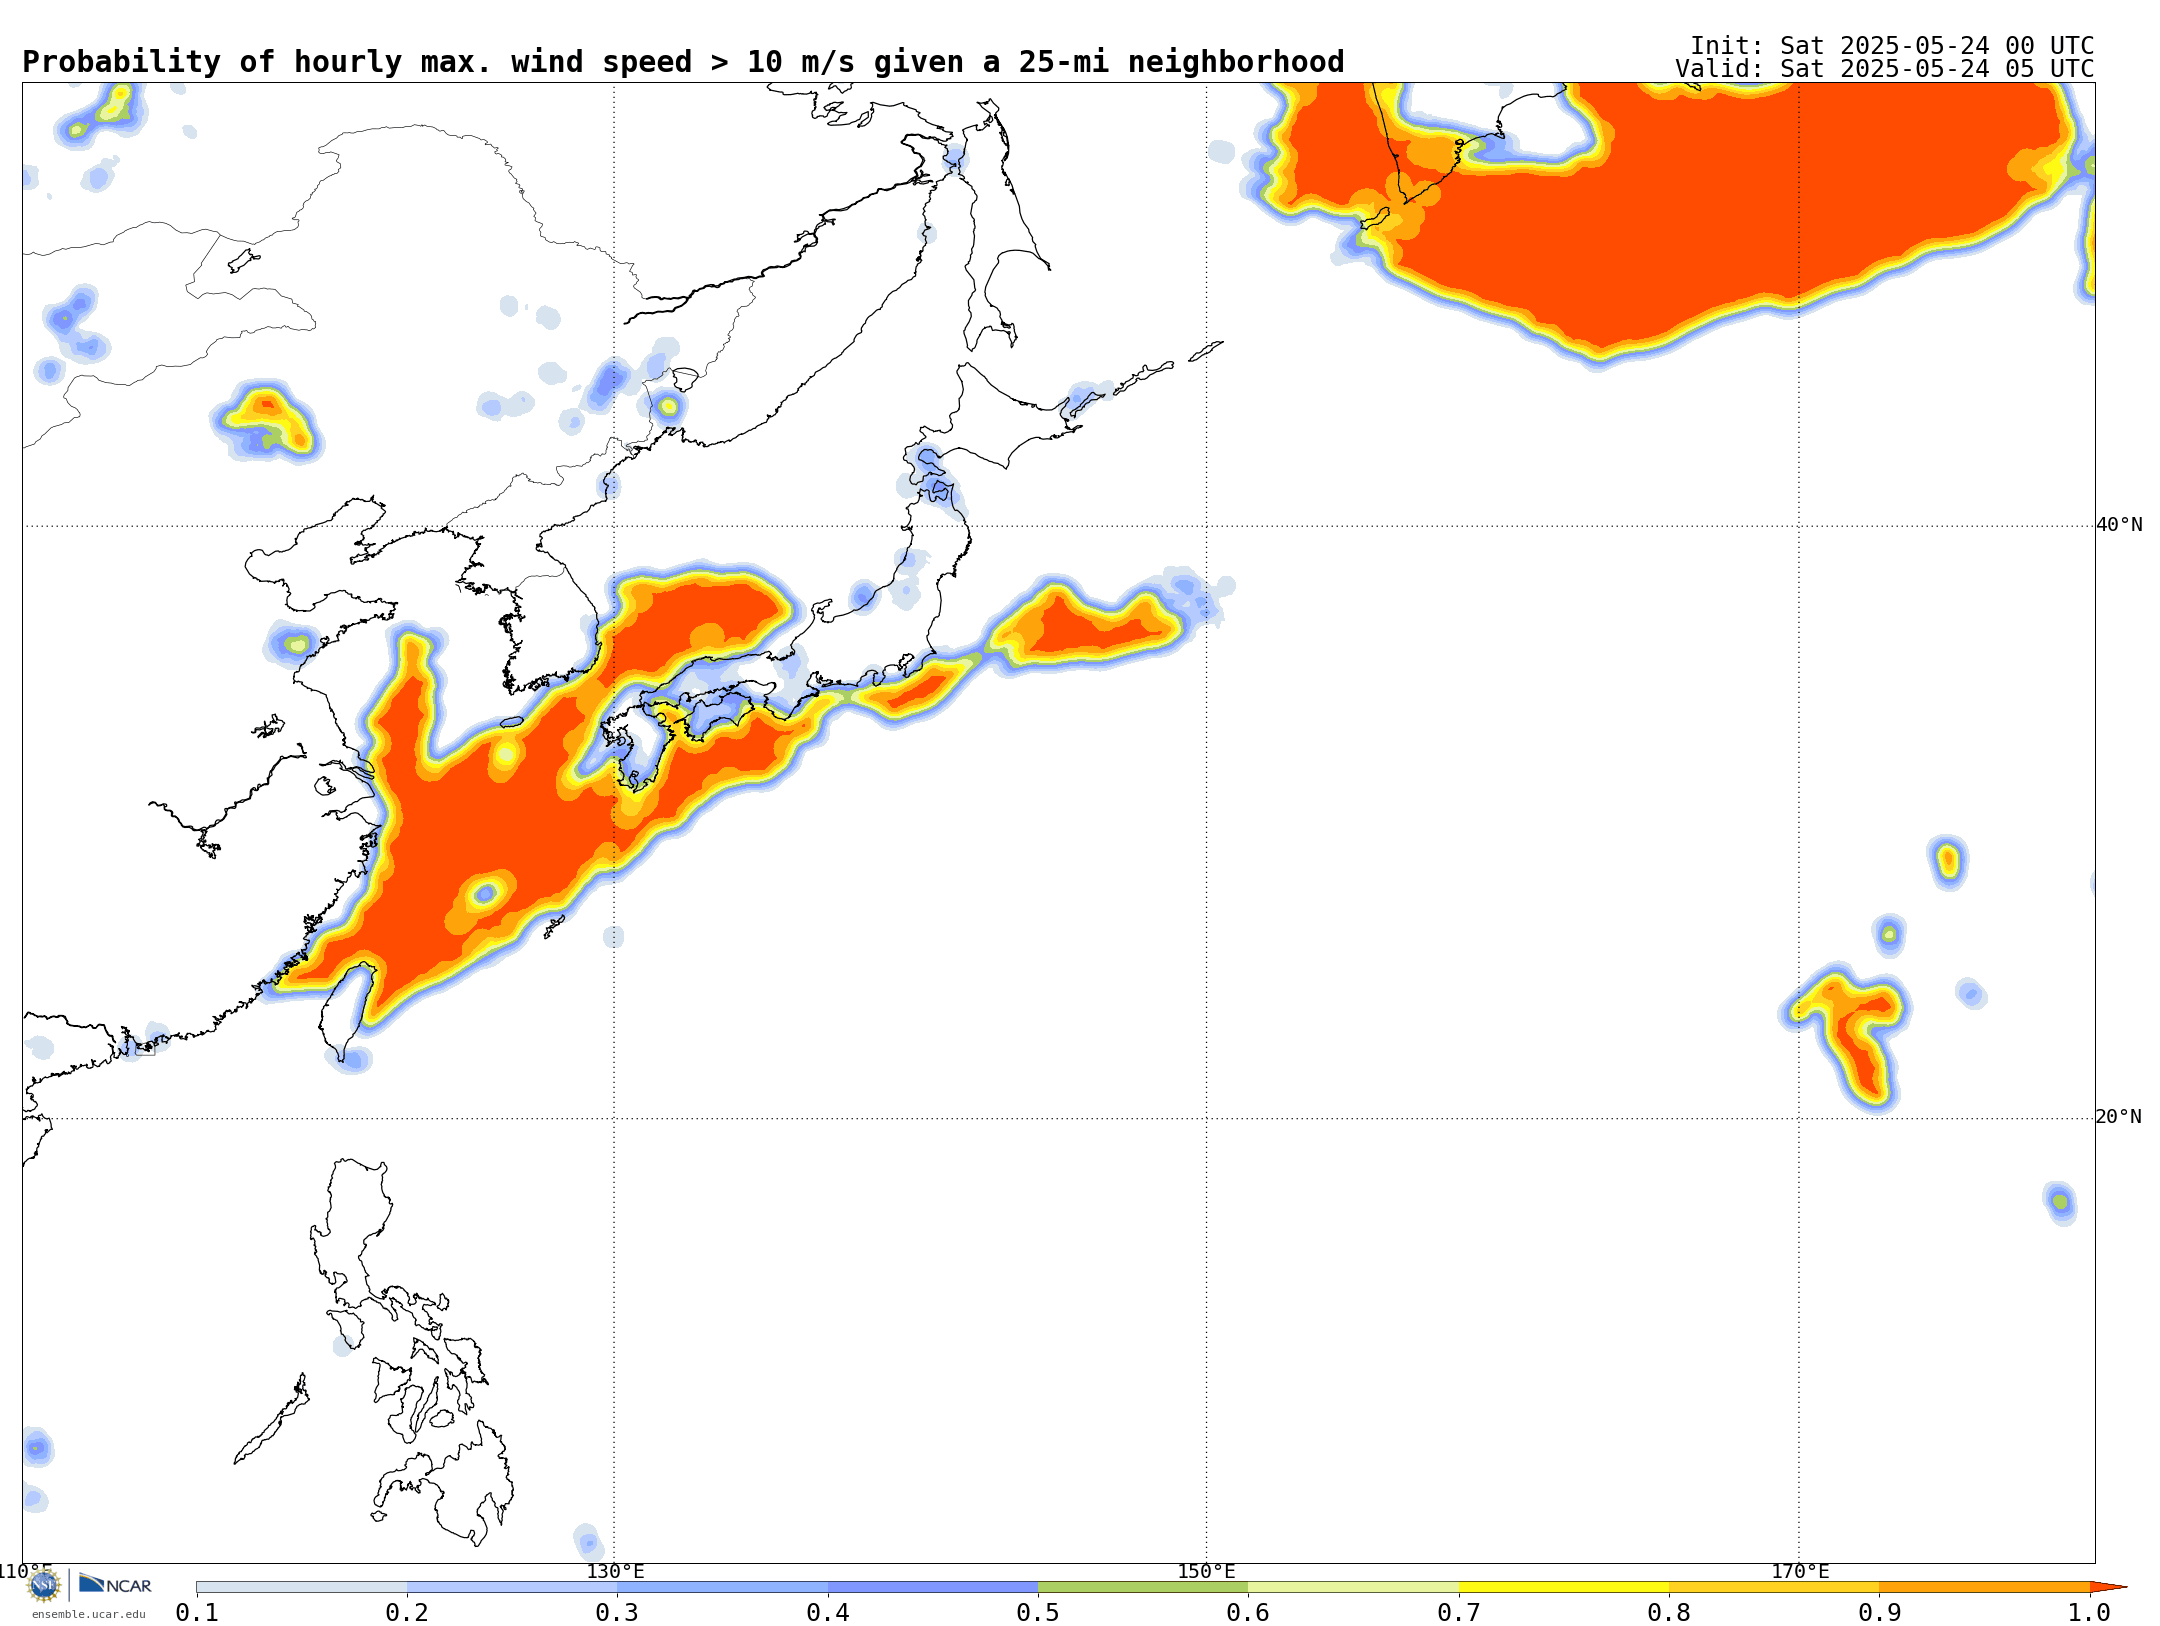Viewport: 2160px width, 1626px height.
Task: Click the 0.9 colorbar tick label
Action: (1879, 1613)
